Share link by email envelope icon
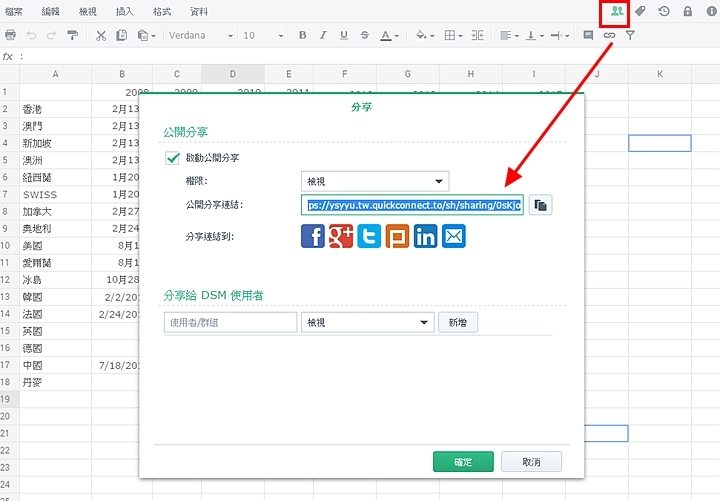The image size is (720, 501). [454, 236]
